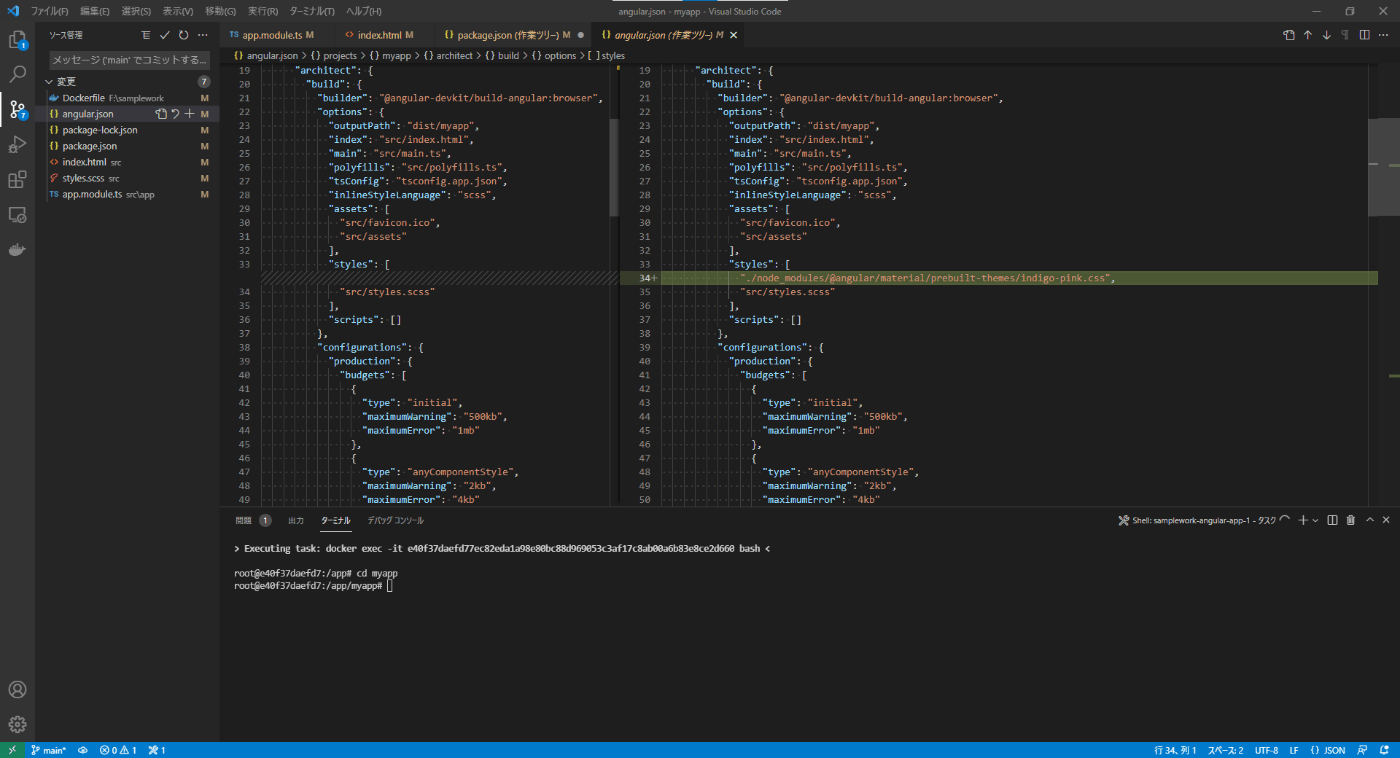1400x758 pixels.
Task: Collapse the 変更 changes group
Action: 128,81
